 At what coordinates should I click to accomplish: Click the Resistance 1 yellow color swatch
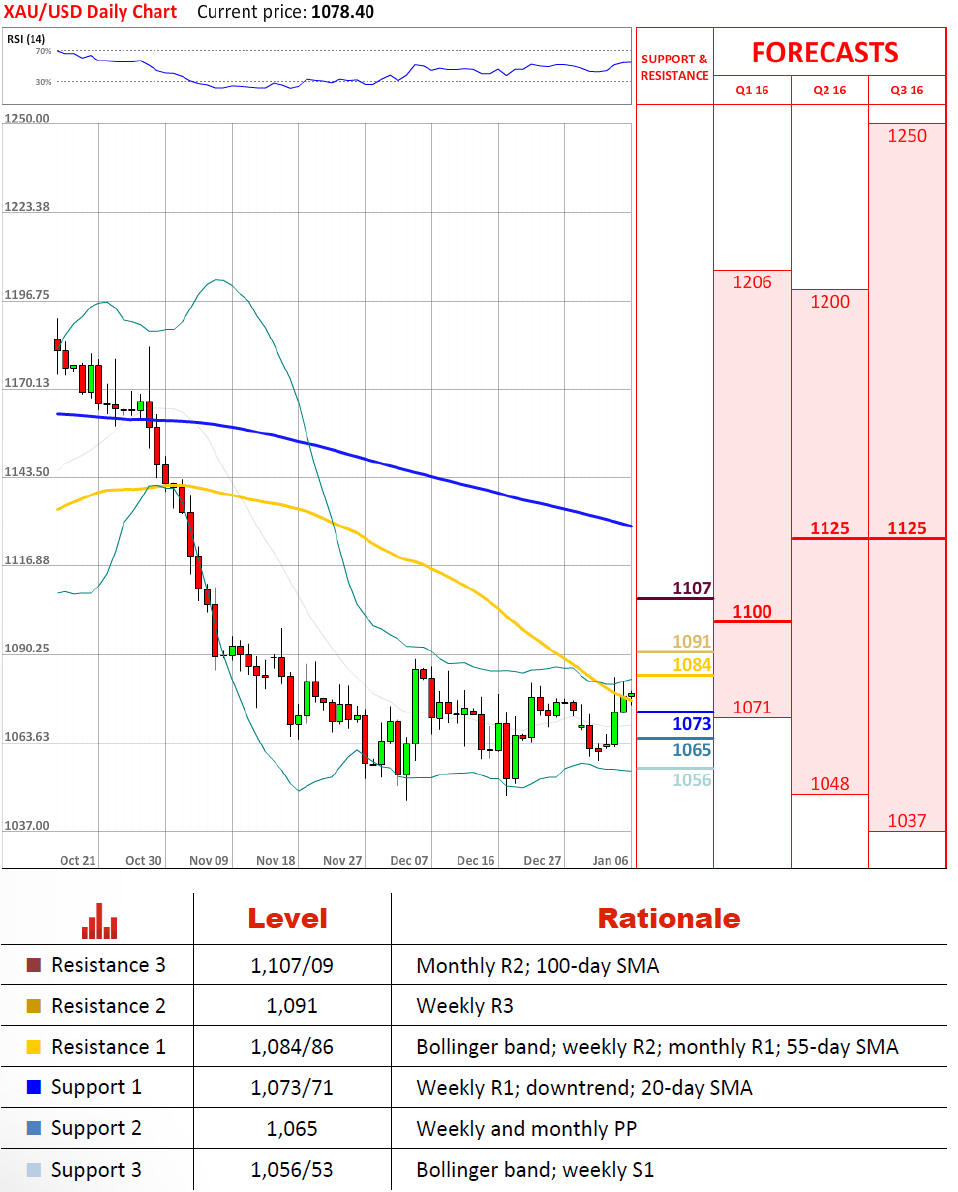(33, 1048)
